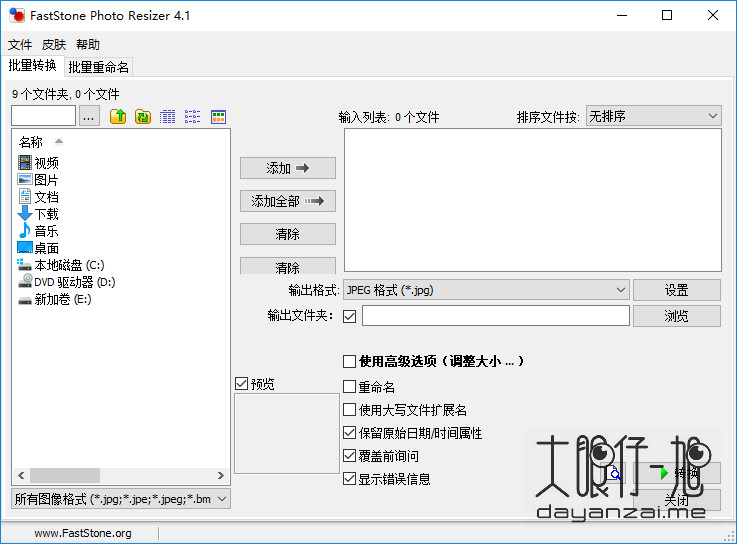Image resolution: width=737 pixels, height=544 pixels.
Task: Click the 关闭 button
Action: click(677, 500)
